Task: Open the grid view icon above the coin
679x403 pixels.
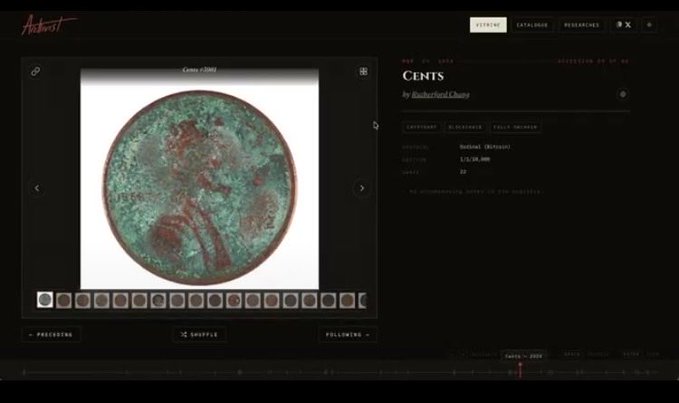Action: [363, 71]
